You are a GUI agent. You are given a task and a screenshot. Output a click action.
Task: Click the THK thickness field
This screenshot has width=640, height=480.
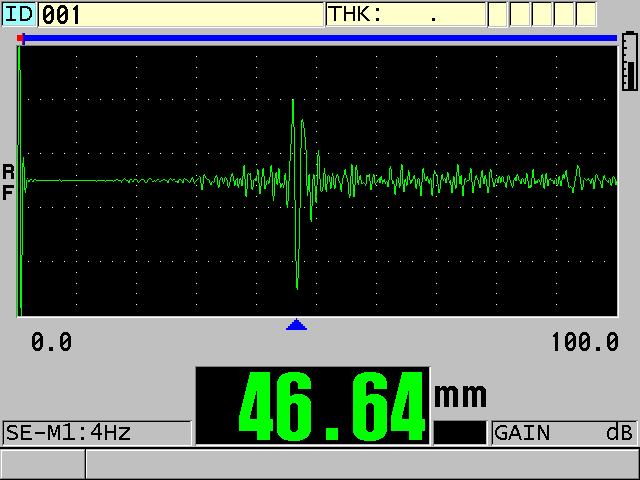[405, 14]
